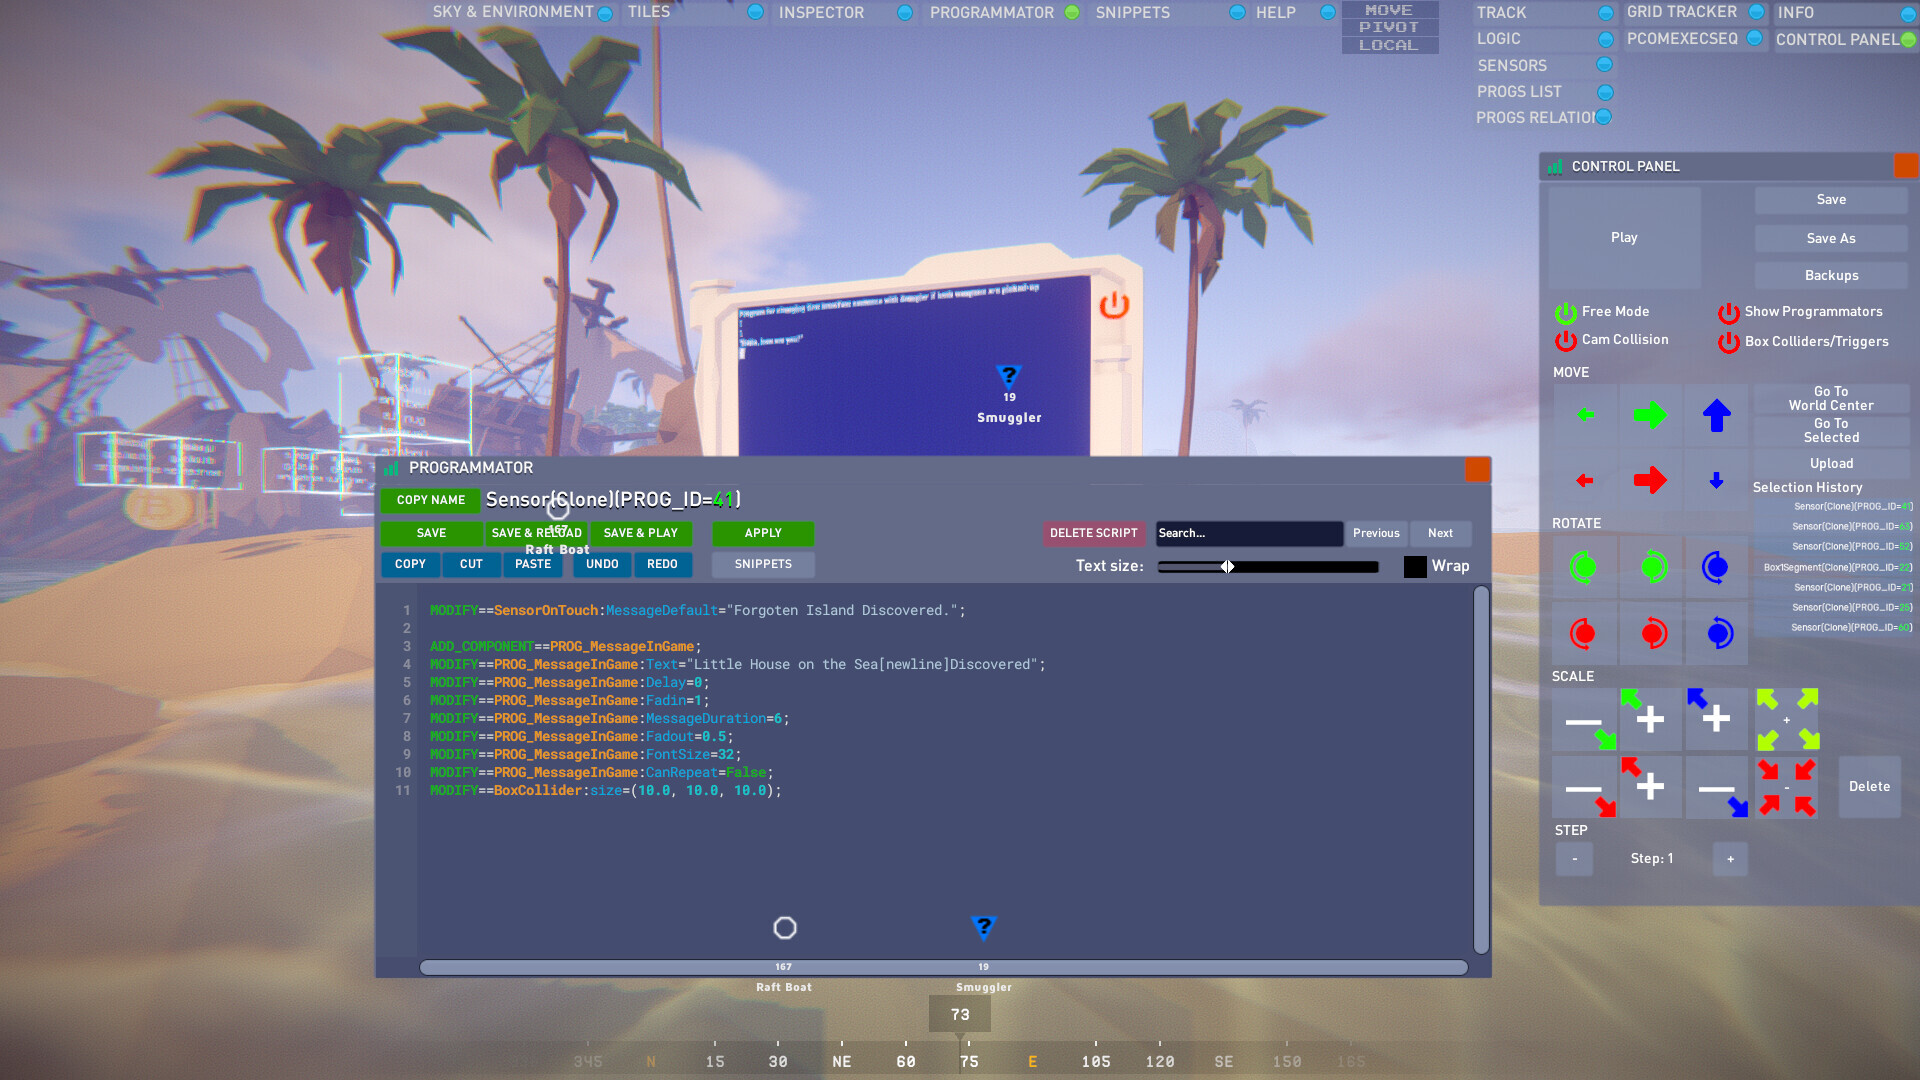Viewport: 1920px width, 1080px height.
Task: Select the green rotate icon under ROTATE
Action: click(x=1583, y=567)
